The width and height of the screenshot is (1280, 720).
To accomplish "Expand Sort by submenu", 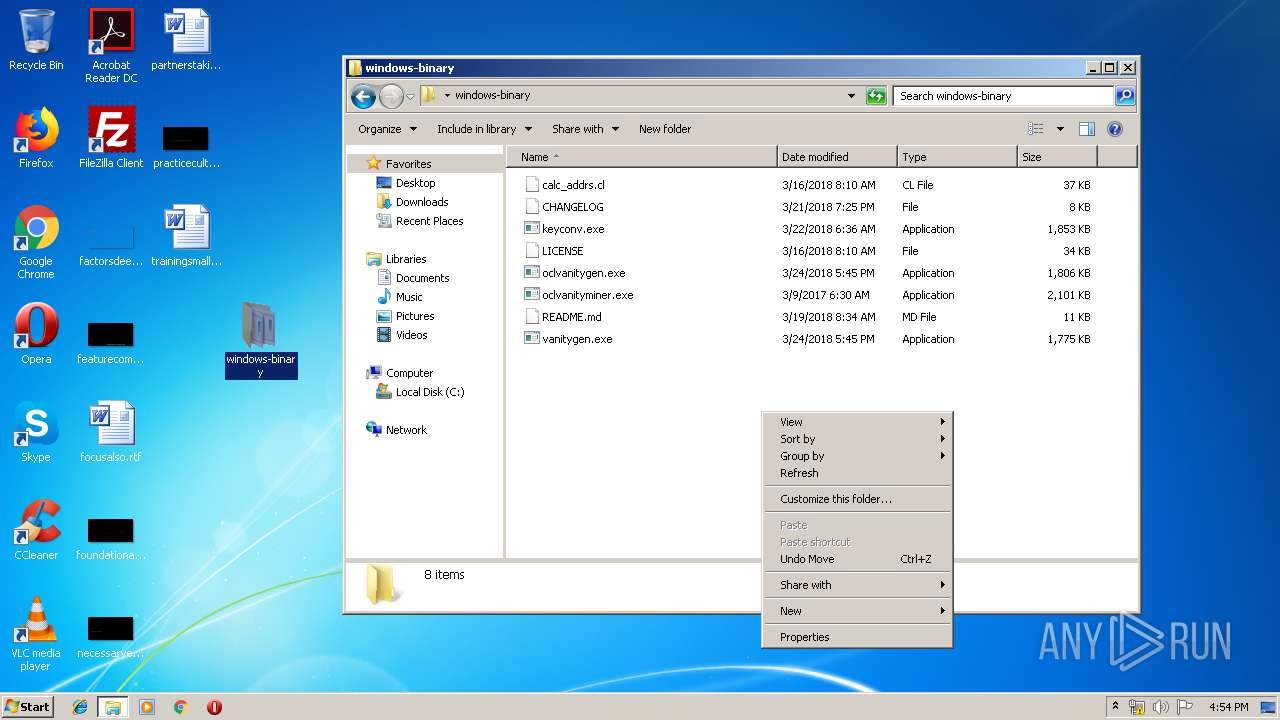I will [858, 439].
